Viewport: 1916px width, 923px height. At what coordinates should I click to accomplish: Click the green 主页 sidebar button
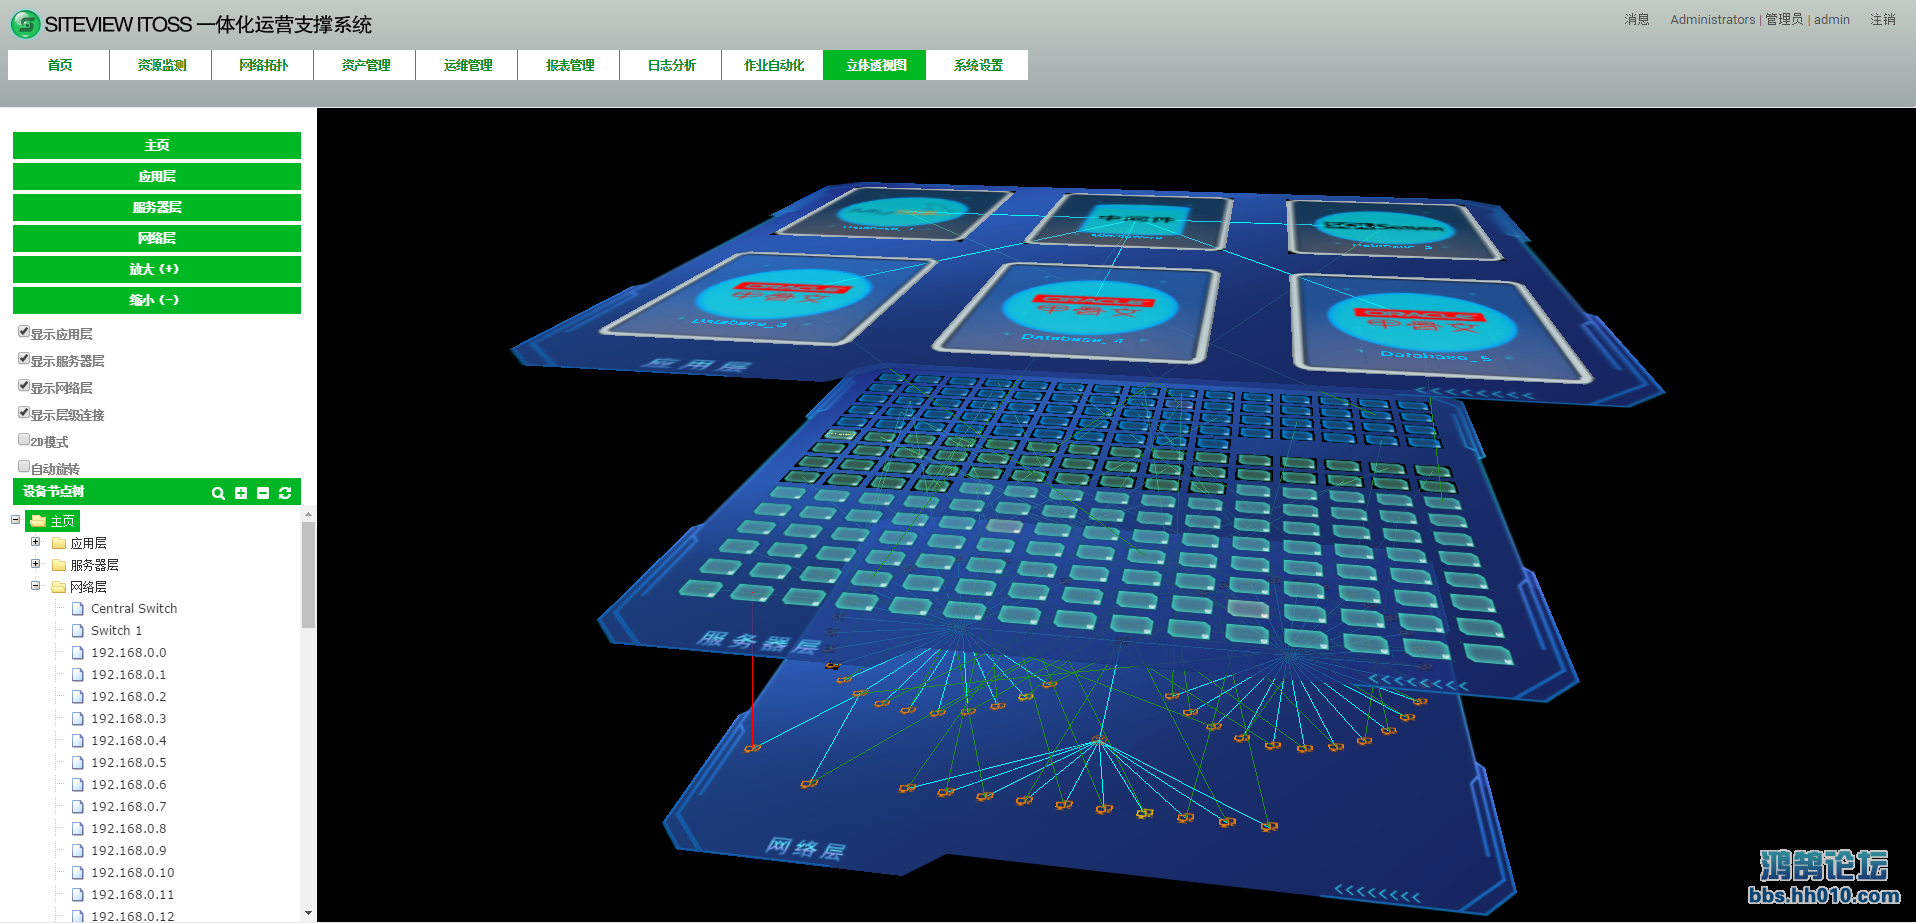point(157,146)
